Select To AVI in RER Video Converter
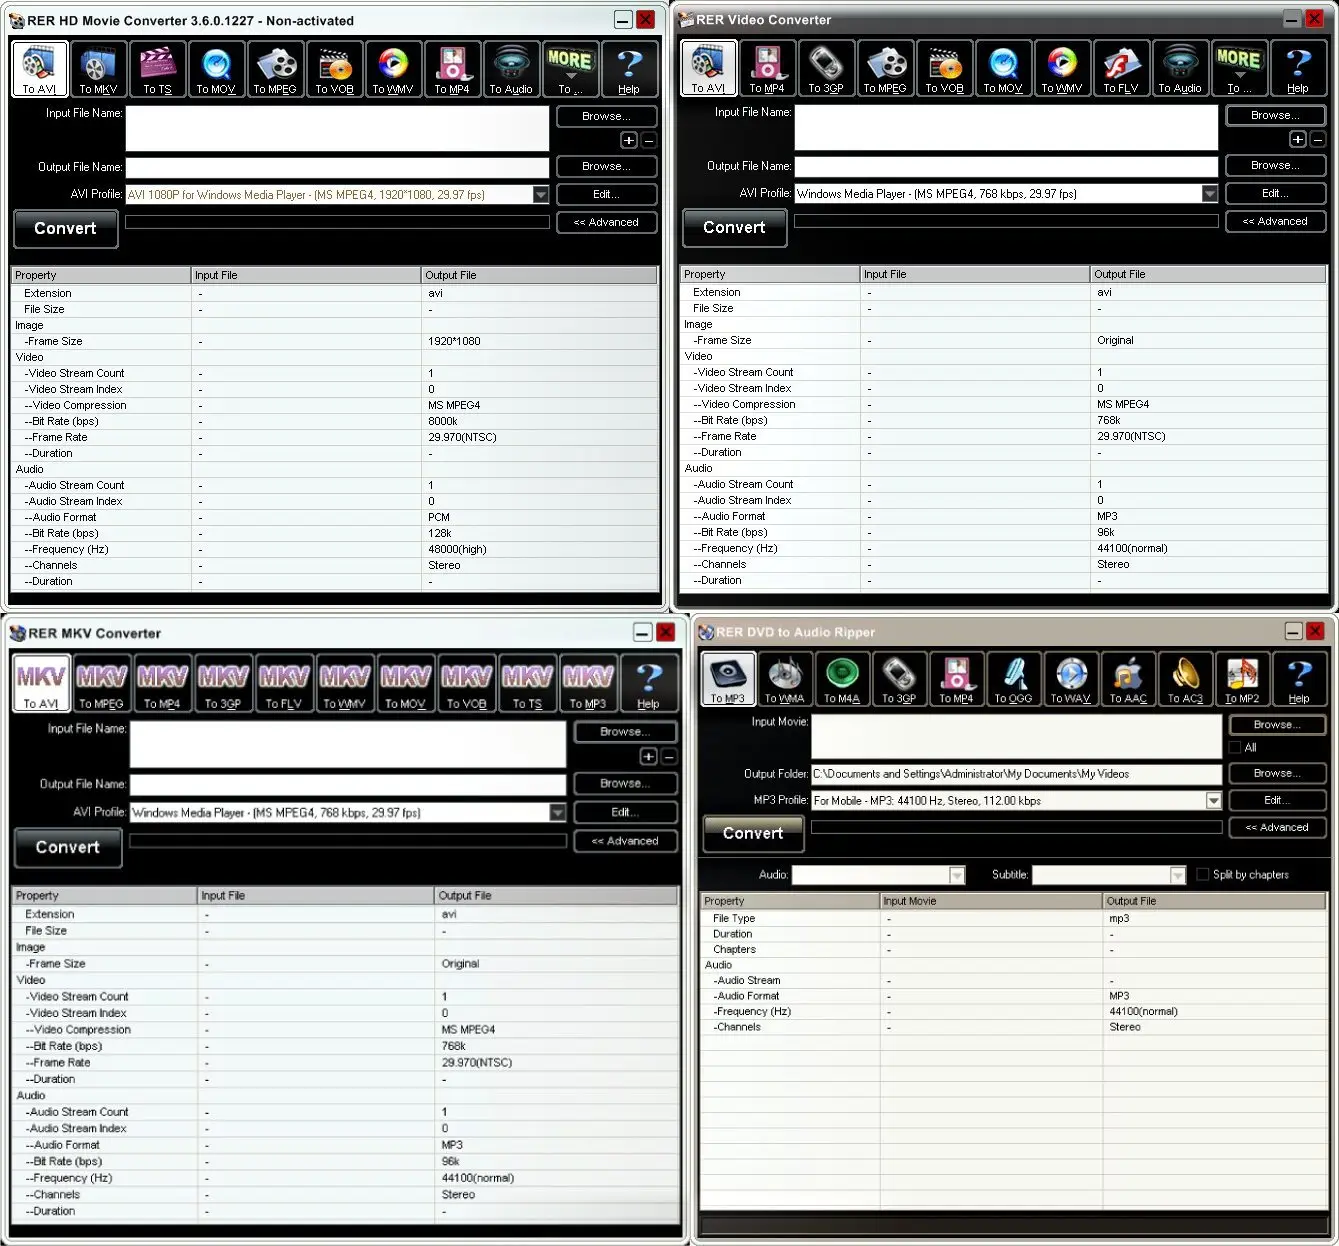 [708, 68]
